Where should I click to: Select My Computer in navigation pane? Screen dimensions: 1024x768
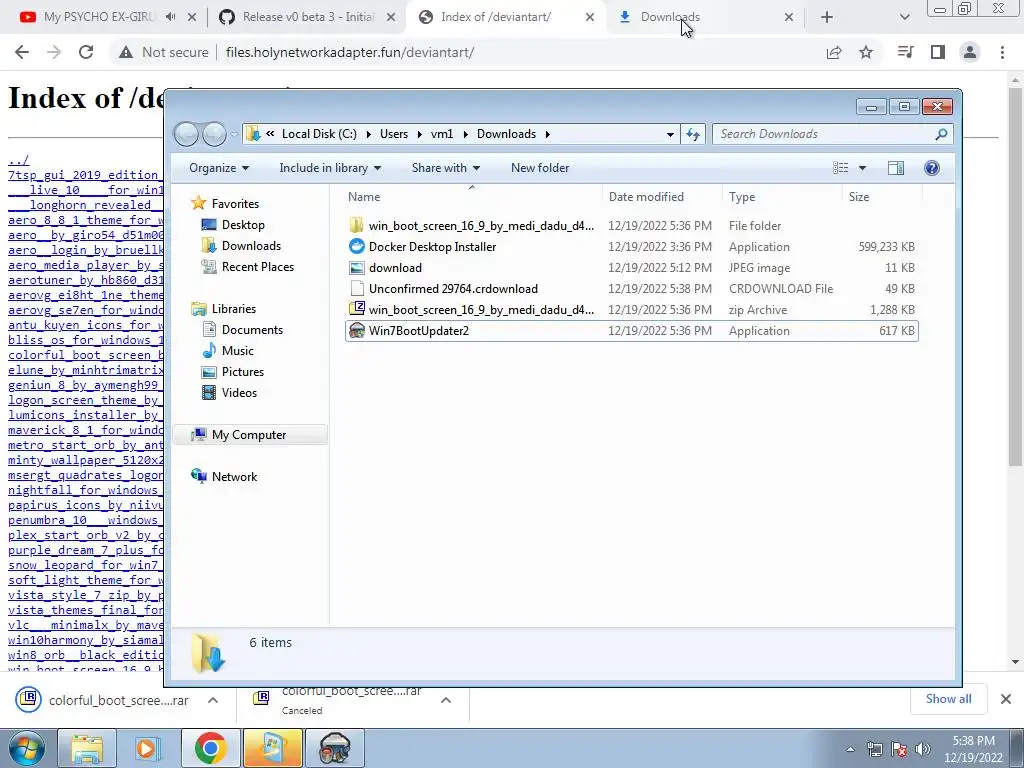pos(249,435)
